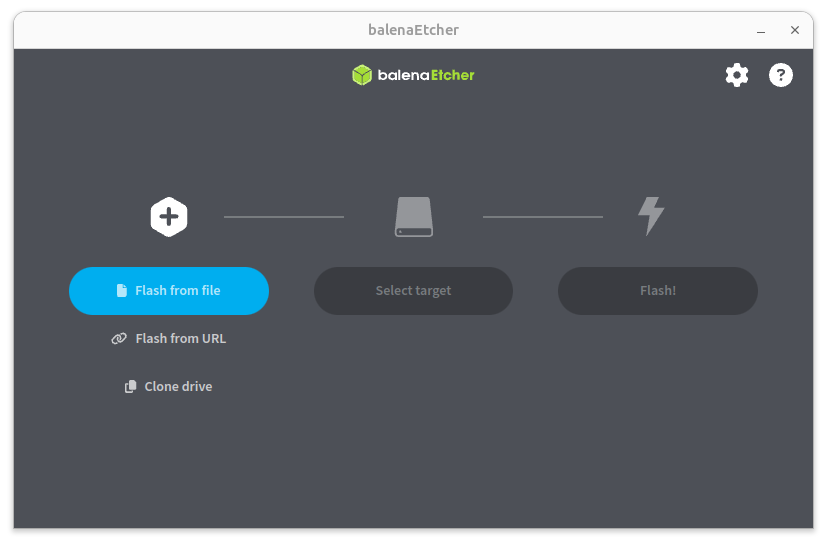Click the Select target button
827x545 pixels.
[414, 291]
